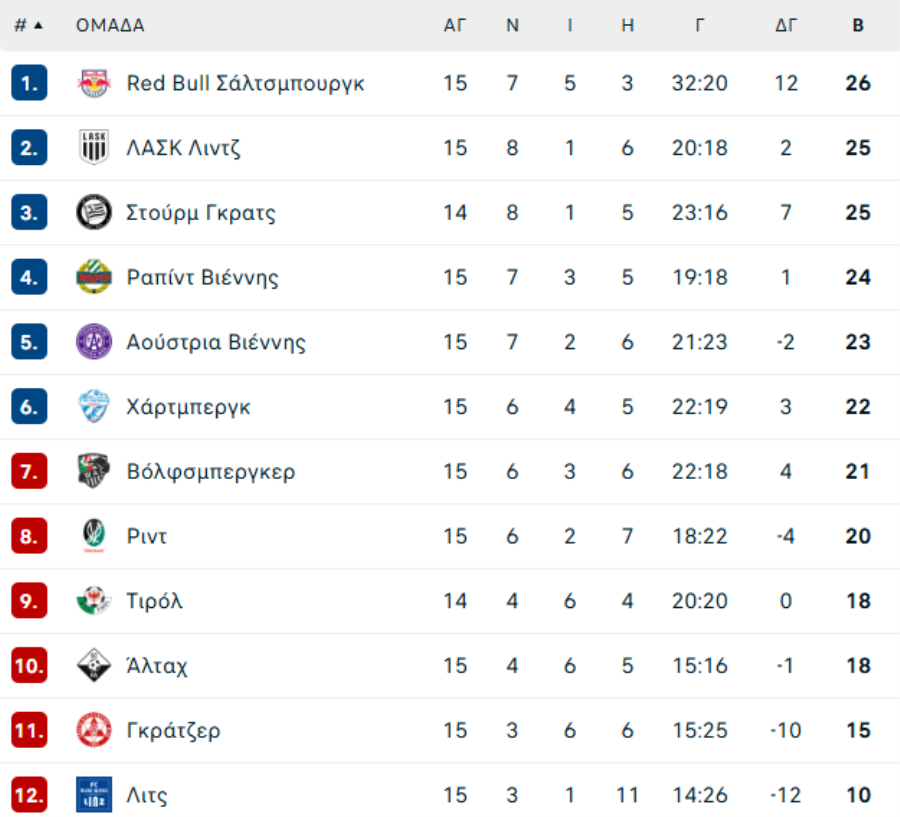Sort by ΔΓ goal difference header

(x=786, y=26)
